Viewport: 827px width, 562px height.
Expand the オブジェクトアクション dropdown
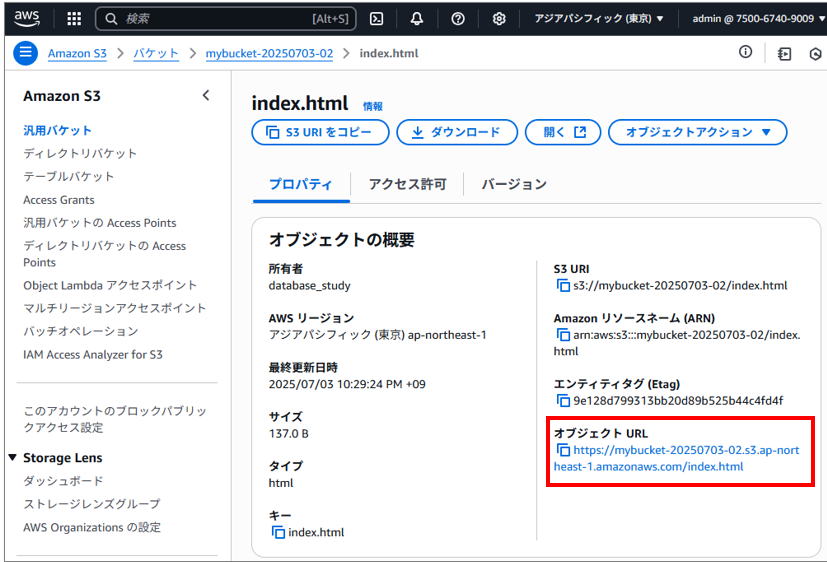click(697, 132)
